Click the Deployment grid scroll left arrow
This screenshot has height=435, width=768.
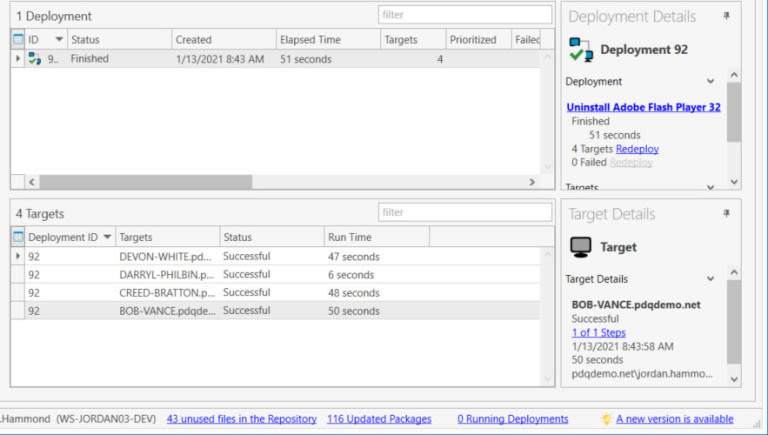coord(32,182)
